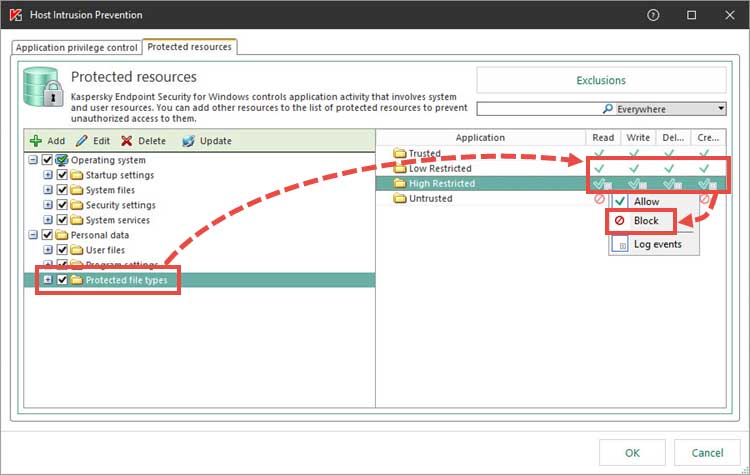
Task: Click the Untrusted folder icon
Action: pyautogui.click(x=399, y=198)
